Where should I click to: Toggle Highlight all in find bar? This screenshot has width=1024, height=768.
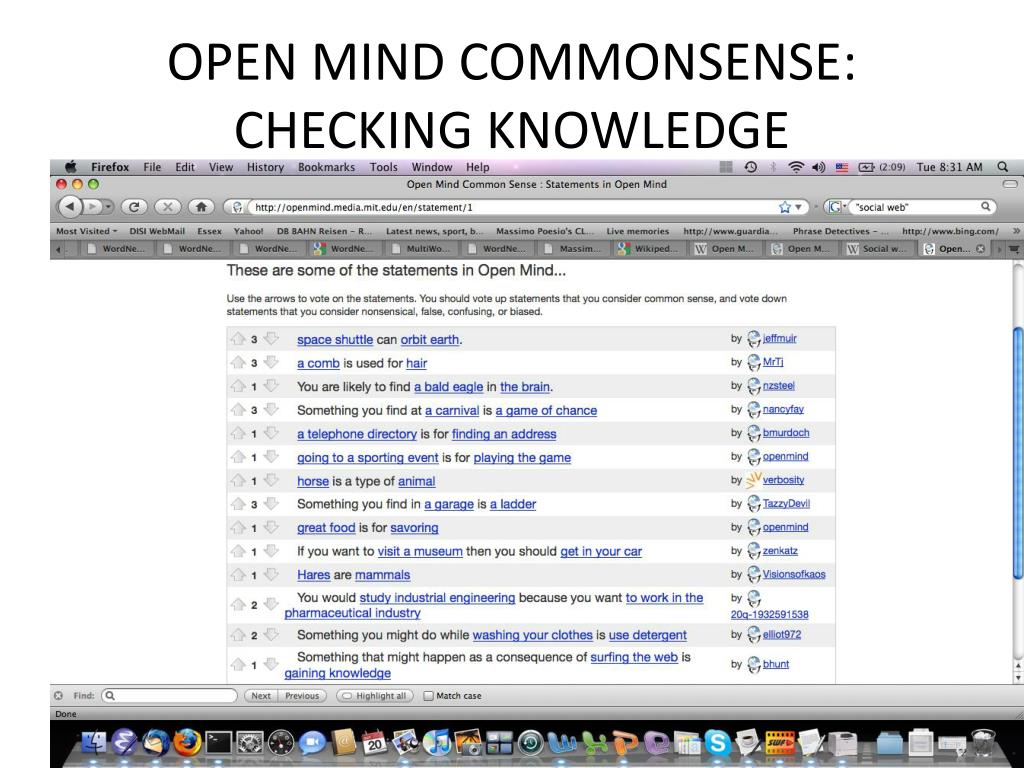[x=375, y=696]
